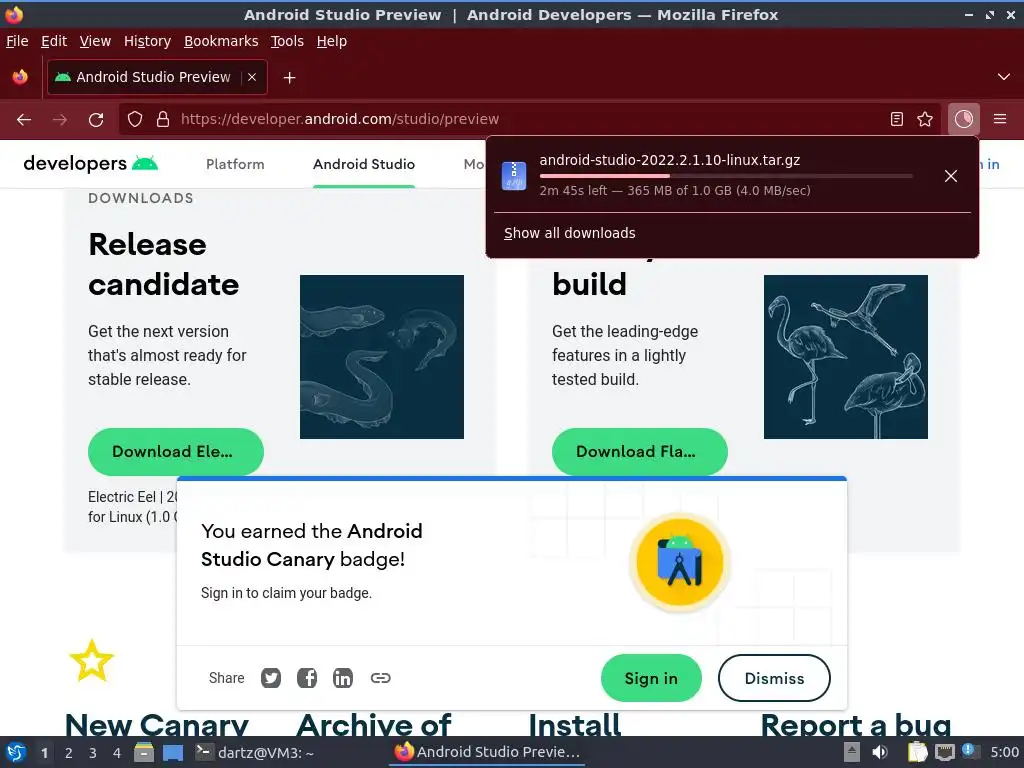Switch to workspace 2
The image size is (1024, 768).
[69, 753]
